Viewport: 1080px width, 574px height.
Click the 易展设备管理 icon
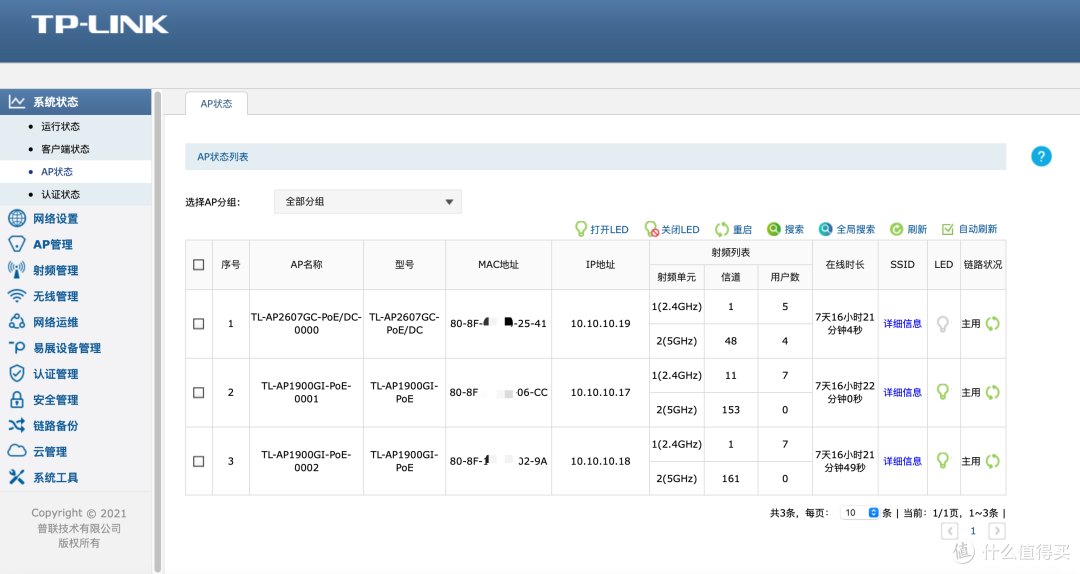click(x=17, y=348)
